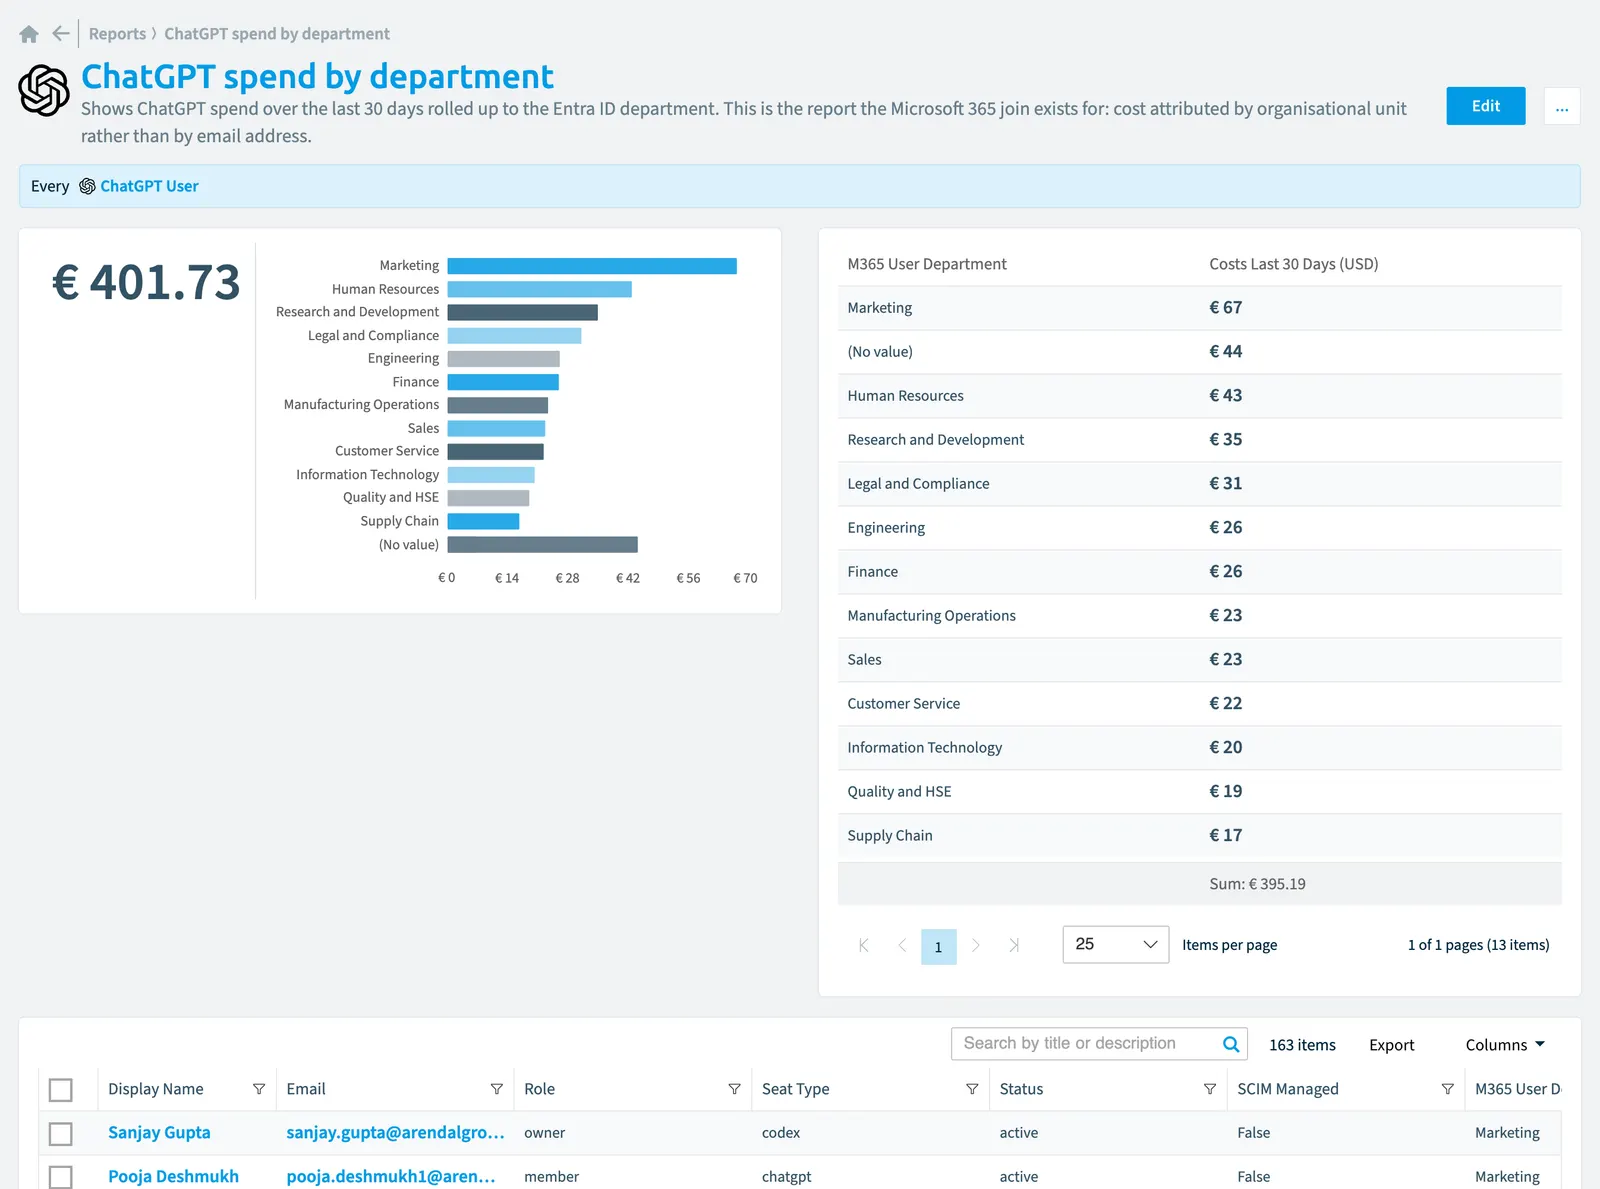Click the Quality and HSE table row
The height and width of the screenshot is (1189, 1600).
click(1200, 792)
